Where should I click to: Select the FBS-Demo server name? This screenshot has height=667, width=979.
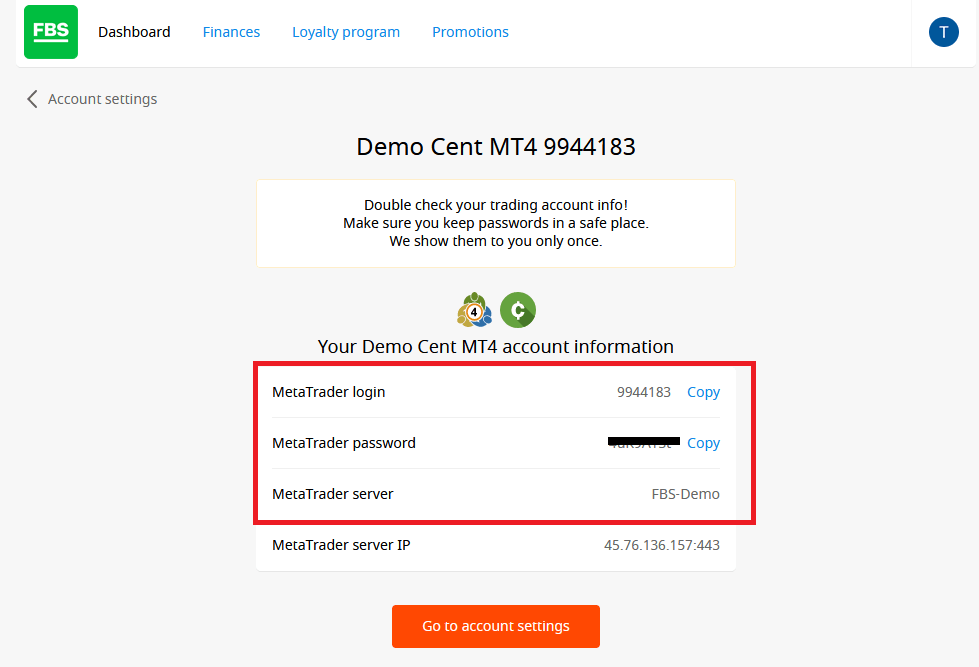tap(685, 494)
